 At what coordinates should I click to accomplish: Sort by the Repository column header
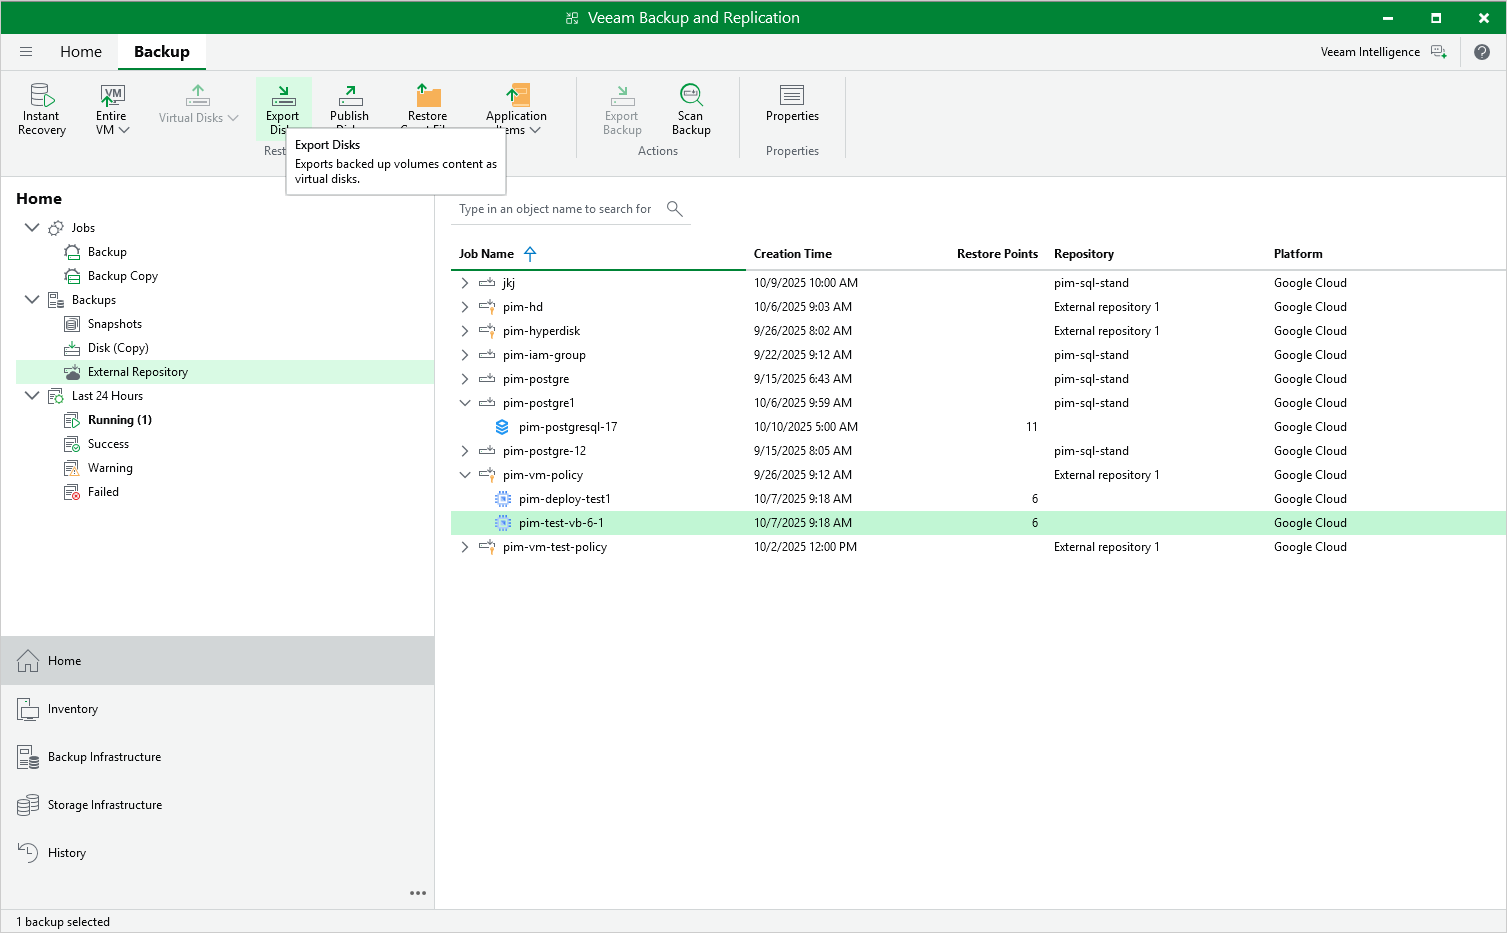pos(1084,254)
